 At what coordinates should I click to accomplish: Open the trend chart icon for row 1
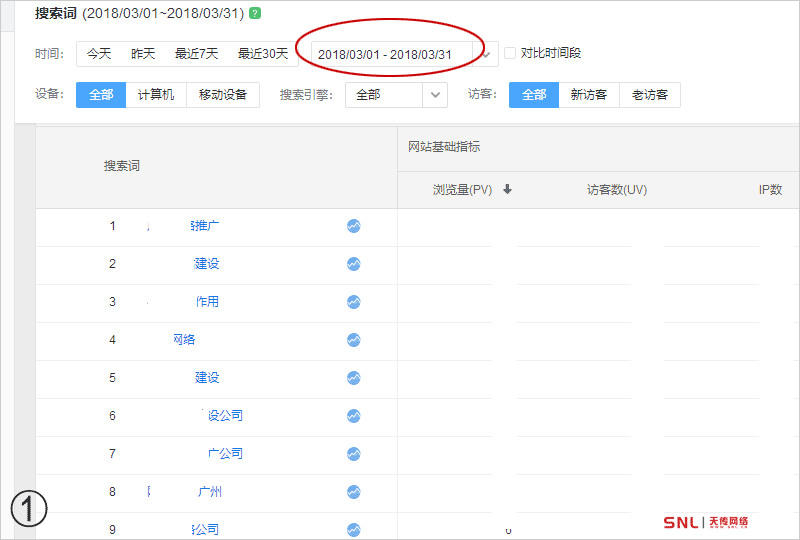353,226
